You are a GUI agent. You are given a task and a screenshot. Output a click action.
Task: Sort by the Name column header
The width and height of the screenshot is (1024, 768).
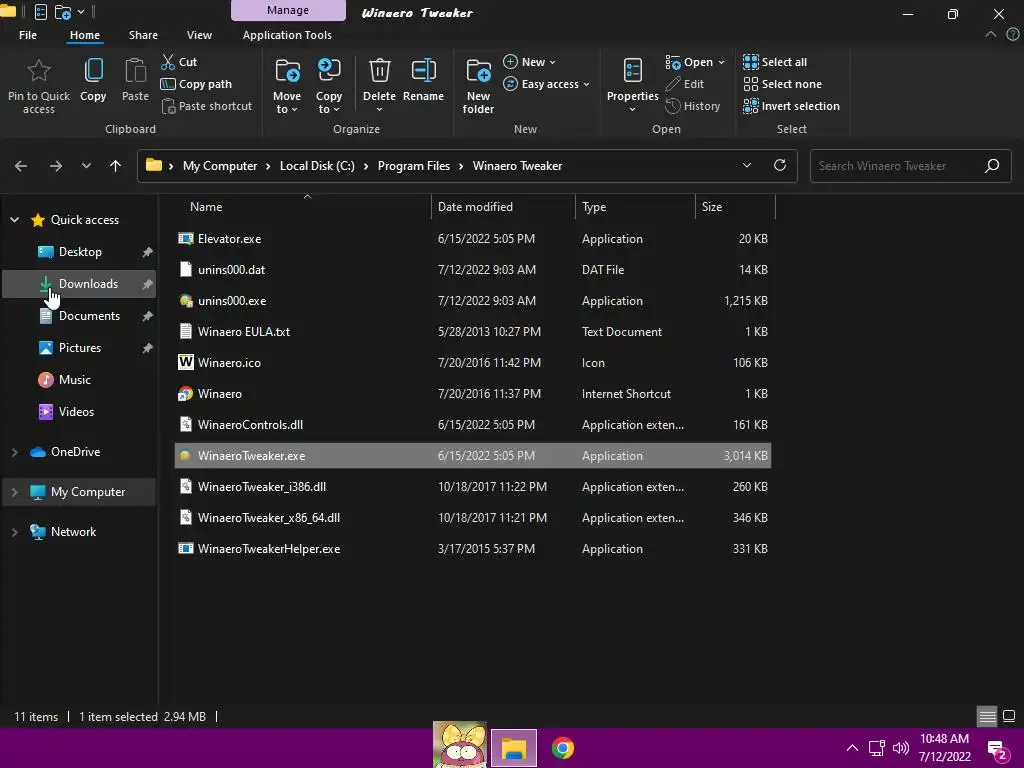tap(206, 207)
